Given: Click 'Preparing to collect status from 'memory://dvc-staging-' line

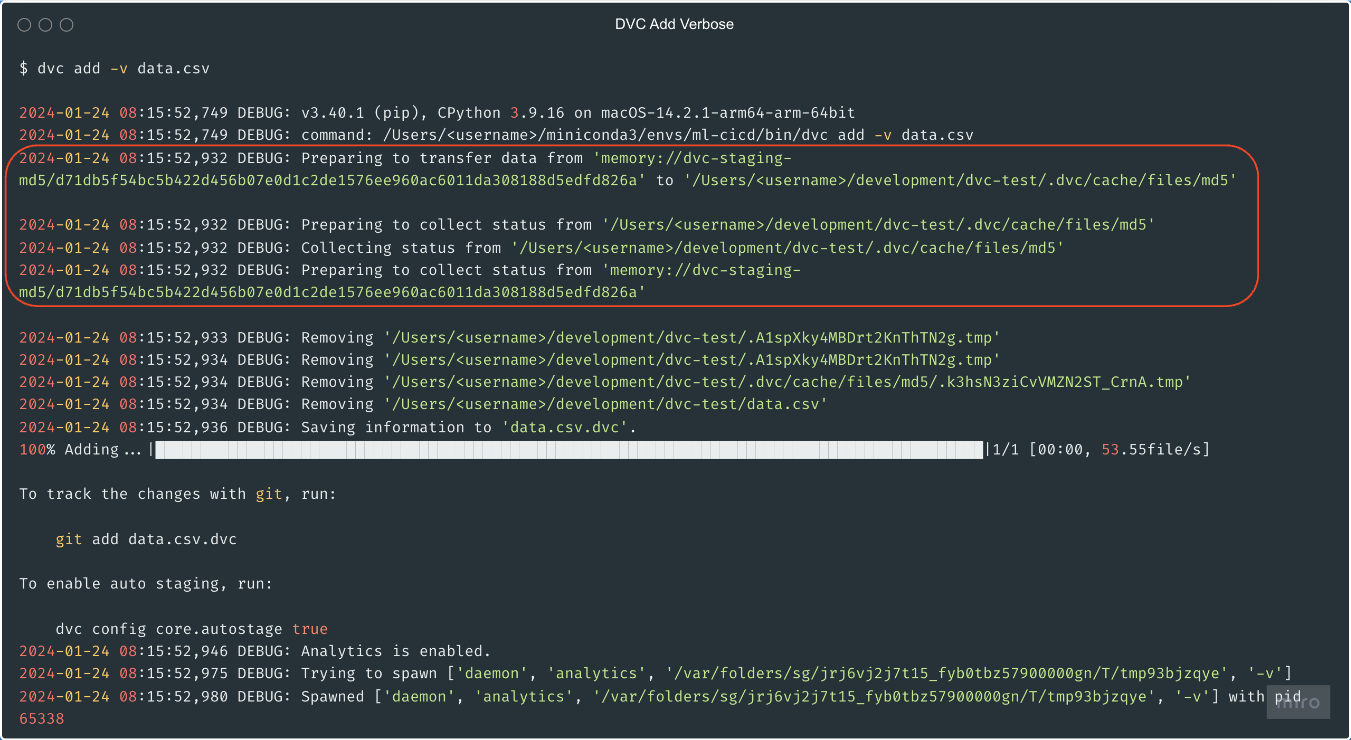Looking at the screenshot, I should click(410, 270).
